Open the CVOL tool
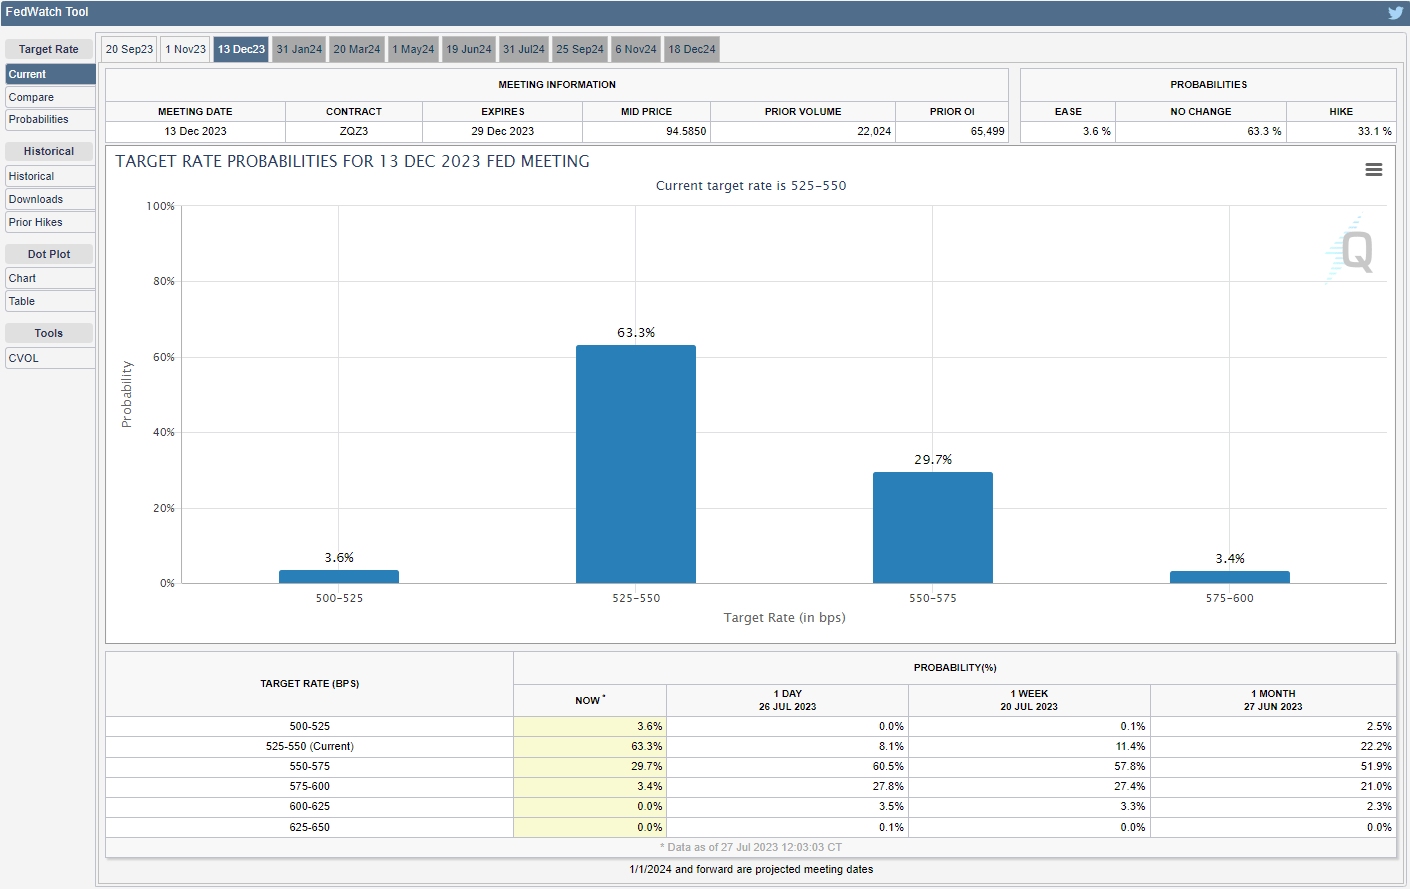1410x889 pixels. click(50, 358)
